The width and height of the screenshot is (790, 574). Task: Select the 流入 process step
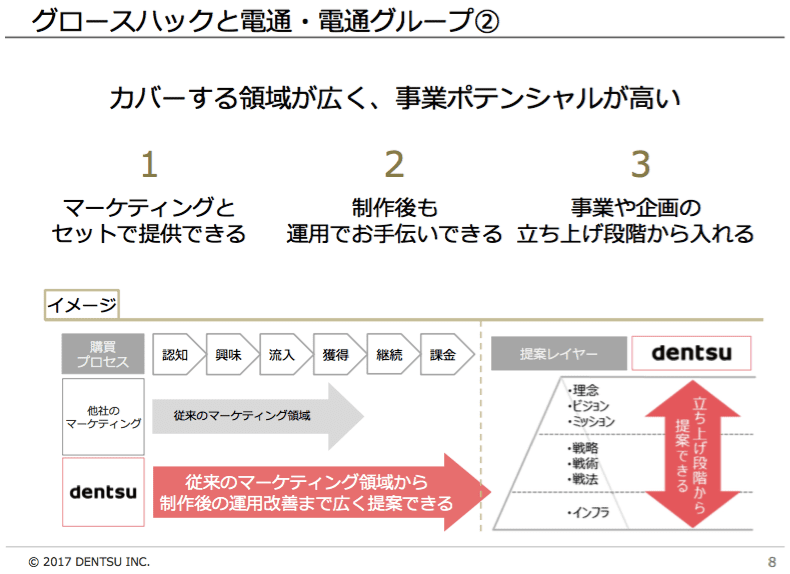click(285, 354)
